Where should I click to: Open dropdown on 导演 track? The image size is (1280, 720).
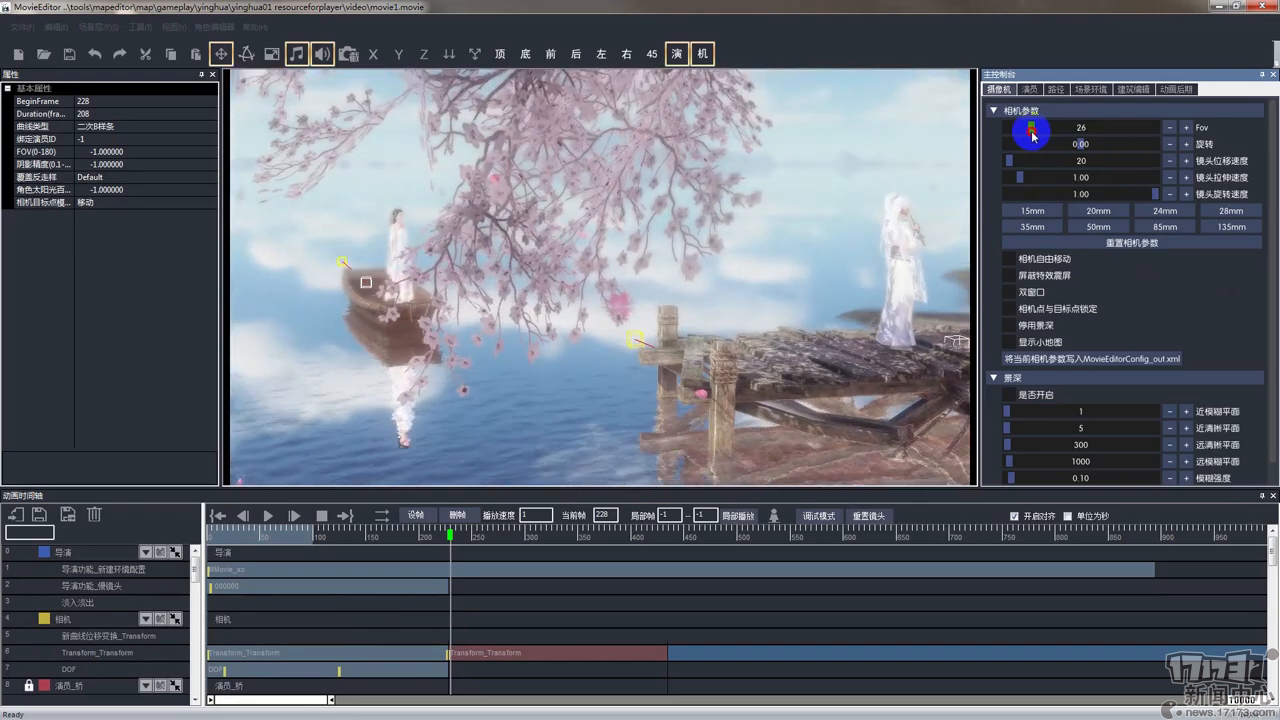146,552
